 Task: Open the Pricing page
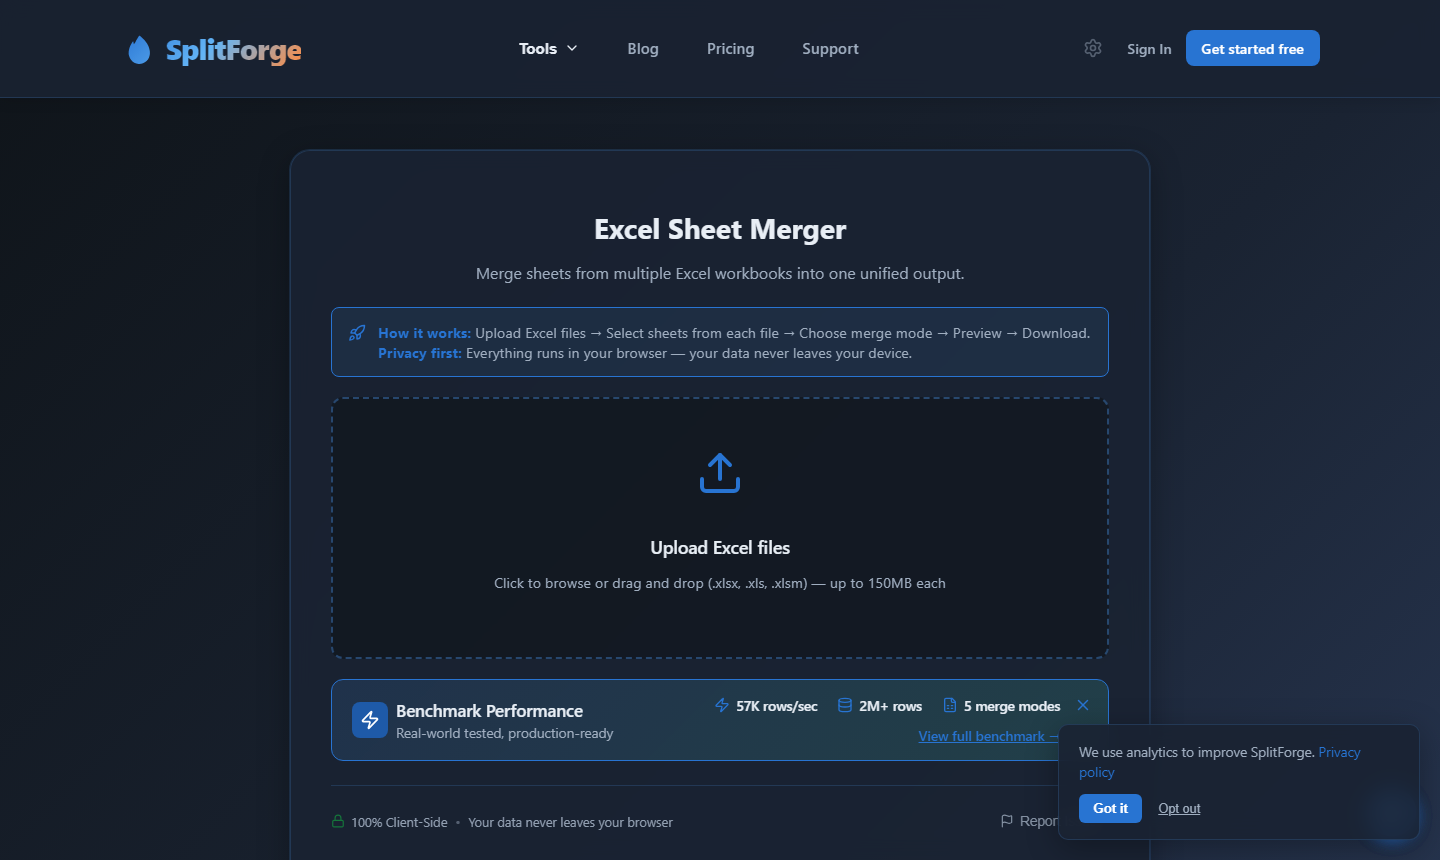(x=731, y=48)
